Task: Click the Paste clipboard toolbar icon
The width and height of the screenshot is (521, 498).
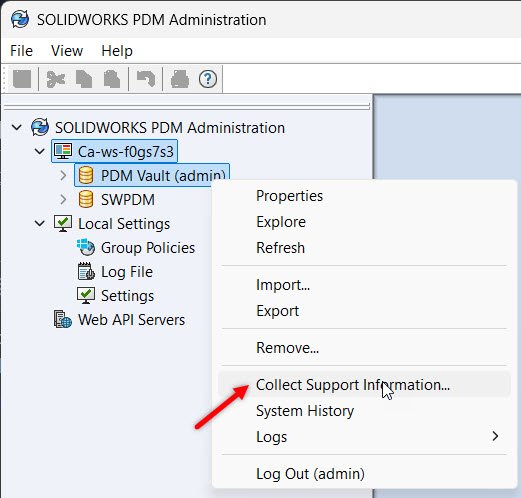Action: point(112,79)
